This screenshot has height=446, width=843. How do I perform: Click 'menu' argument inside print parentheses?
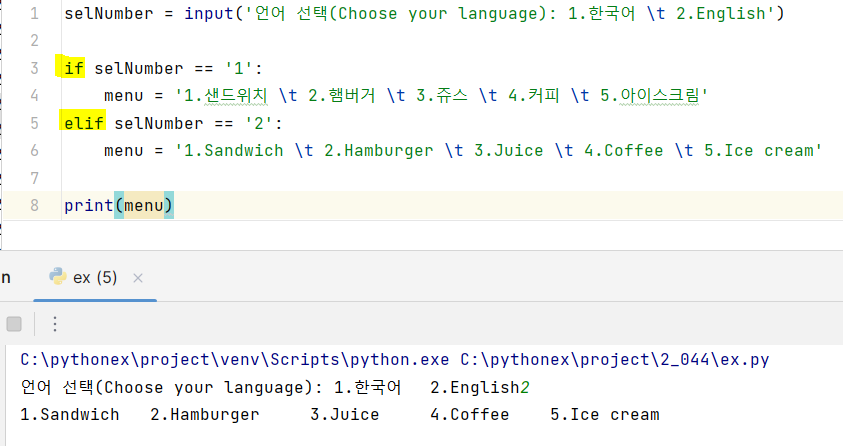click(144, 205)
